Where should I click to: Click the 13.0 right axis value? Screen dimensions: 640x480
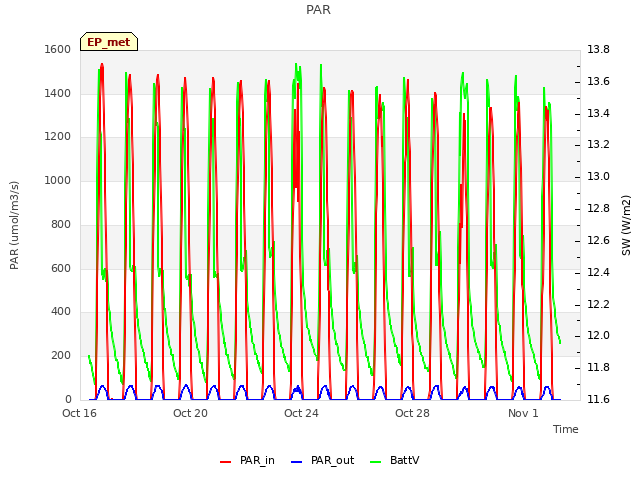click(598, 176)
